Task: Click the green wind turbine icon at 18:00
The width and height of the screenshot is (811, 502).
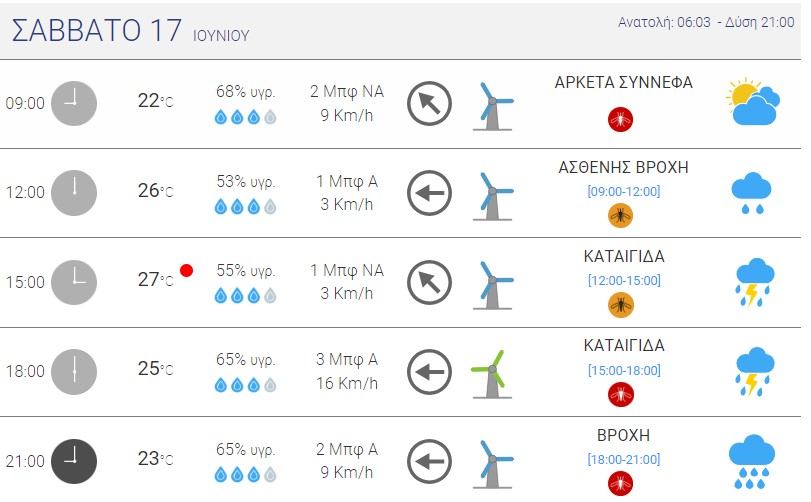Action: [x=491, y=374]
